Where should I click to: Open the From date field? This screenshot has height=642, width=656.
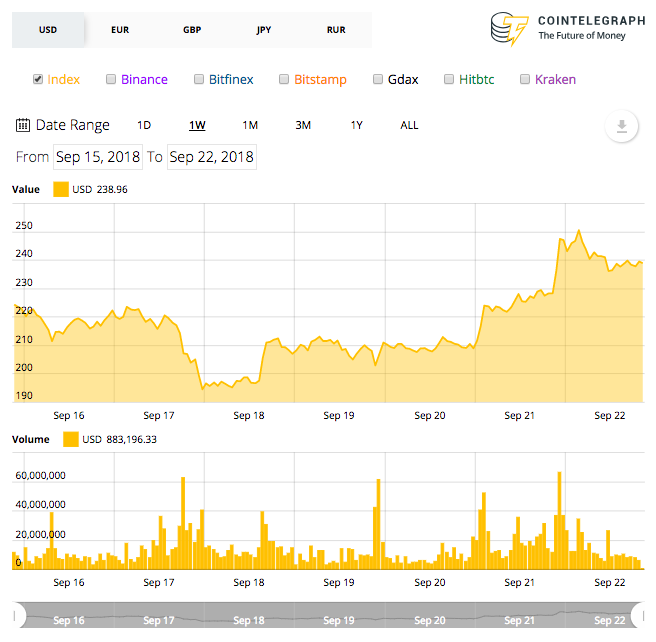coord(98,157)
